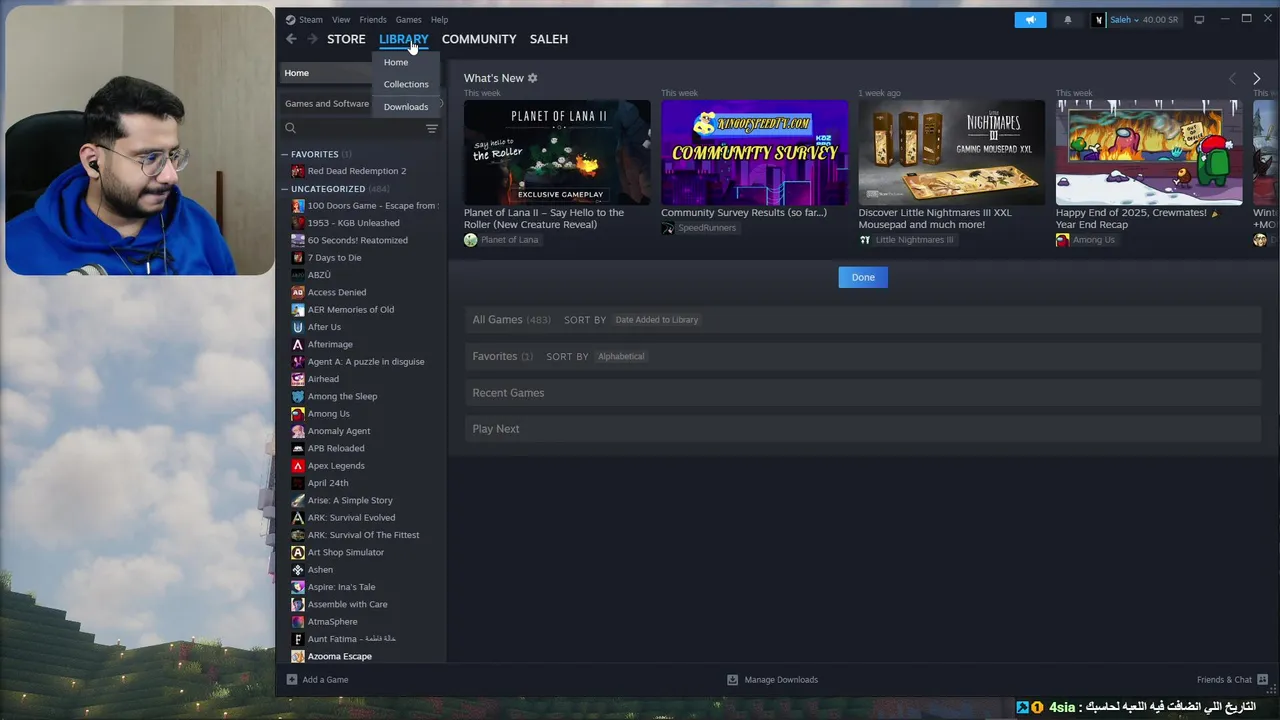Open the Friends & Chat icon
1280x720 pixels.
tap(1263, 680)
